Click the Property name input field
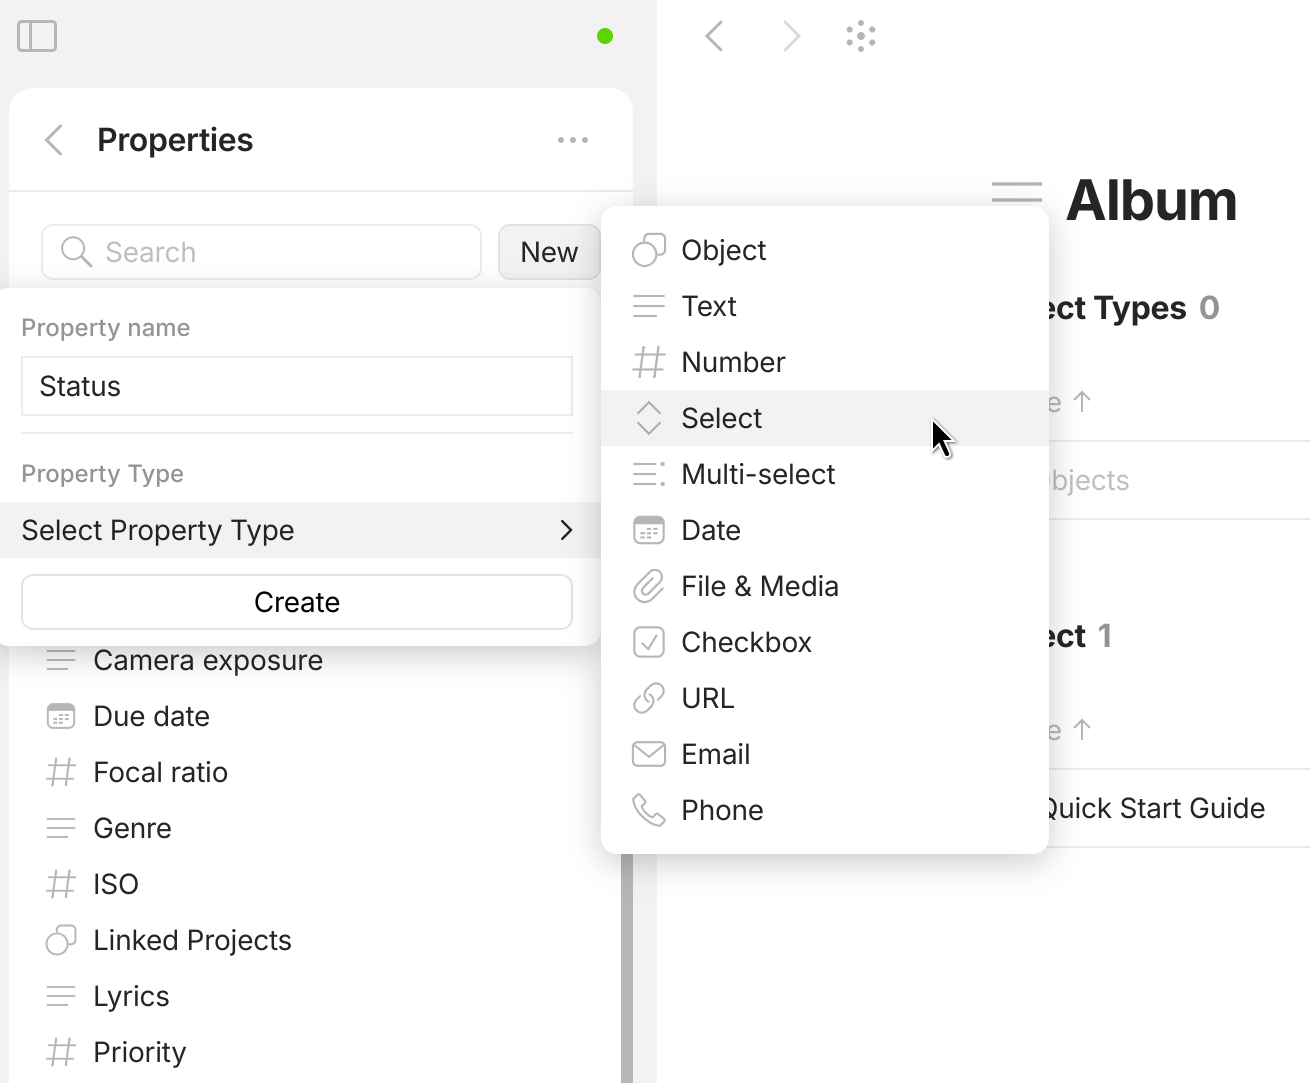The height and width of the screenshot is (1083, 1310). 297,386
